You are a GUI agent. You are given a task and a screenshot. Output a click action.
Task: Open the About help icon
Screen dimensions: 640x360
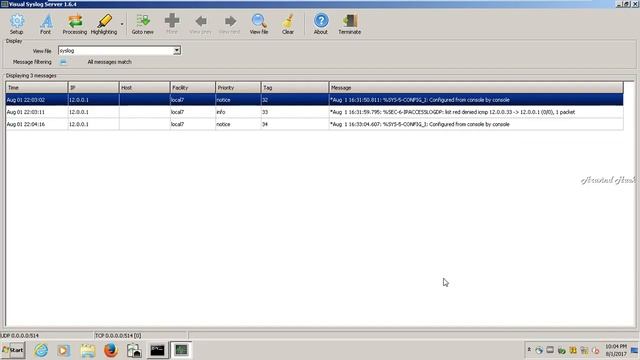tap(321, 24)
